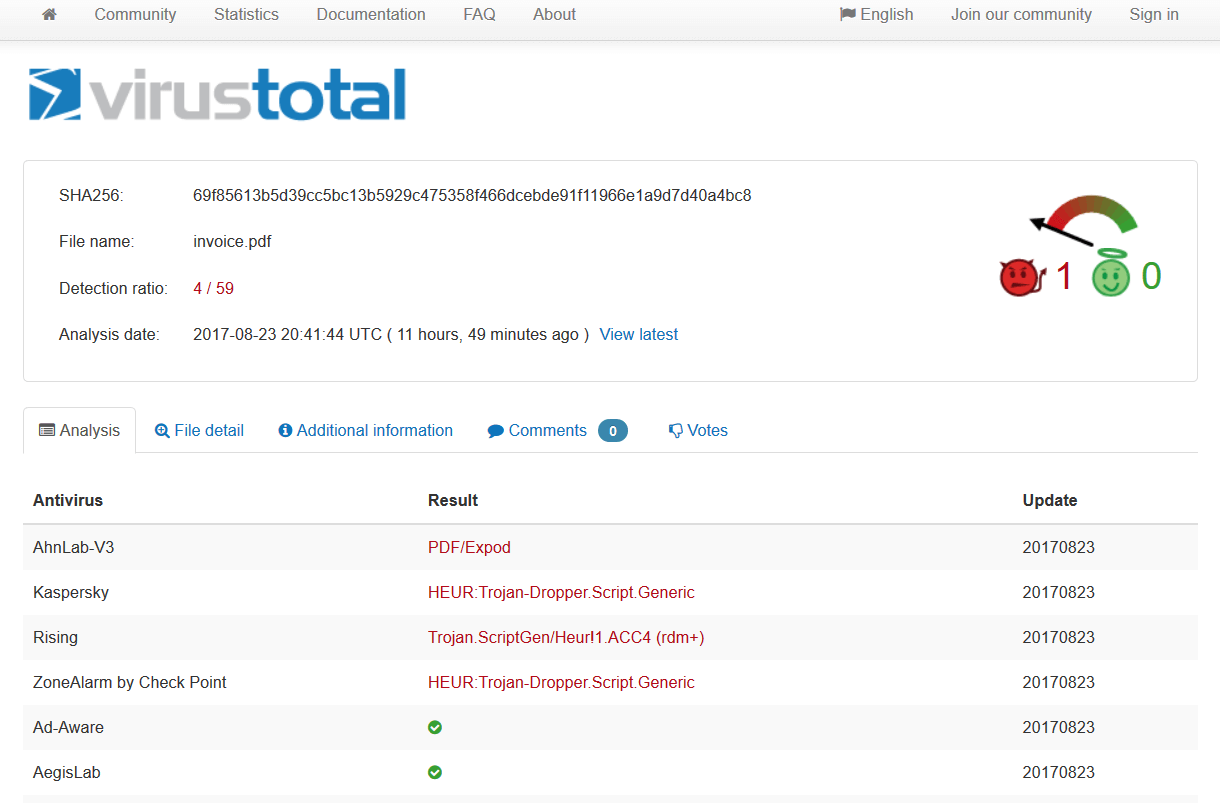The height and width of the screenshot is (803, 1220).
Task: Click Join our community link
Action: [1021, 15]
